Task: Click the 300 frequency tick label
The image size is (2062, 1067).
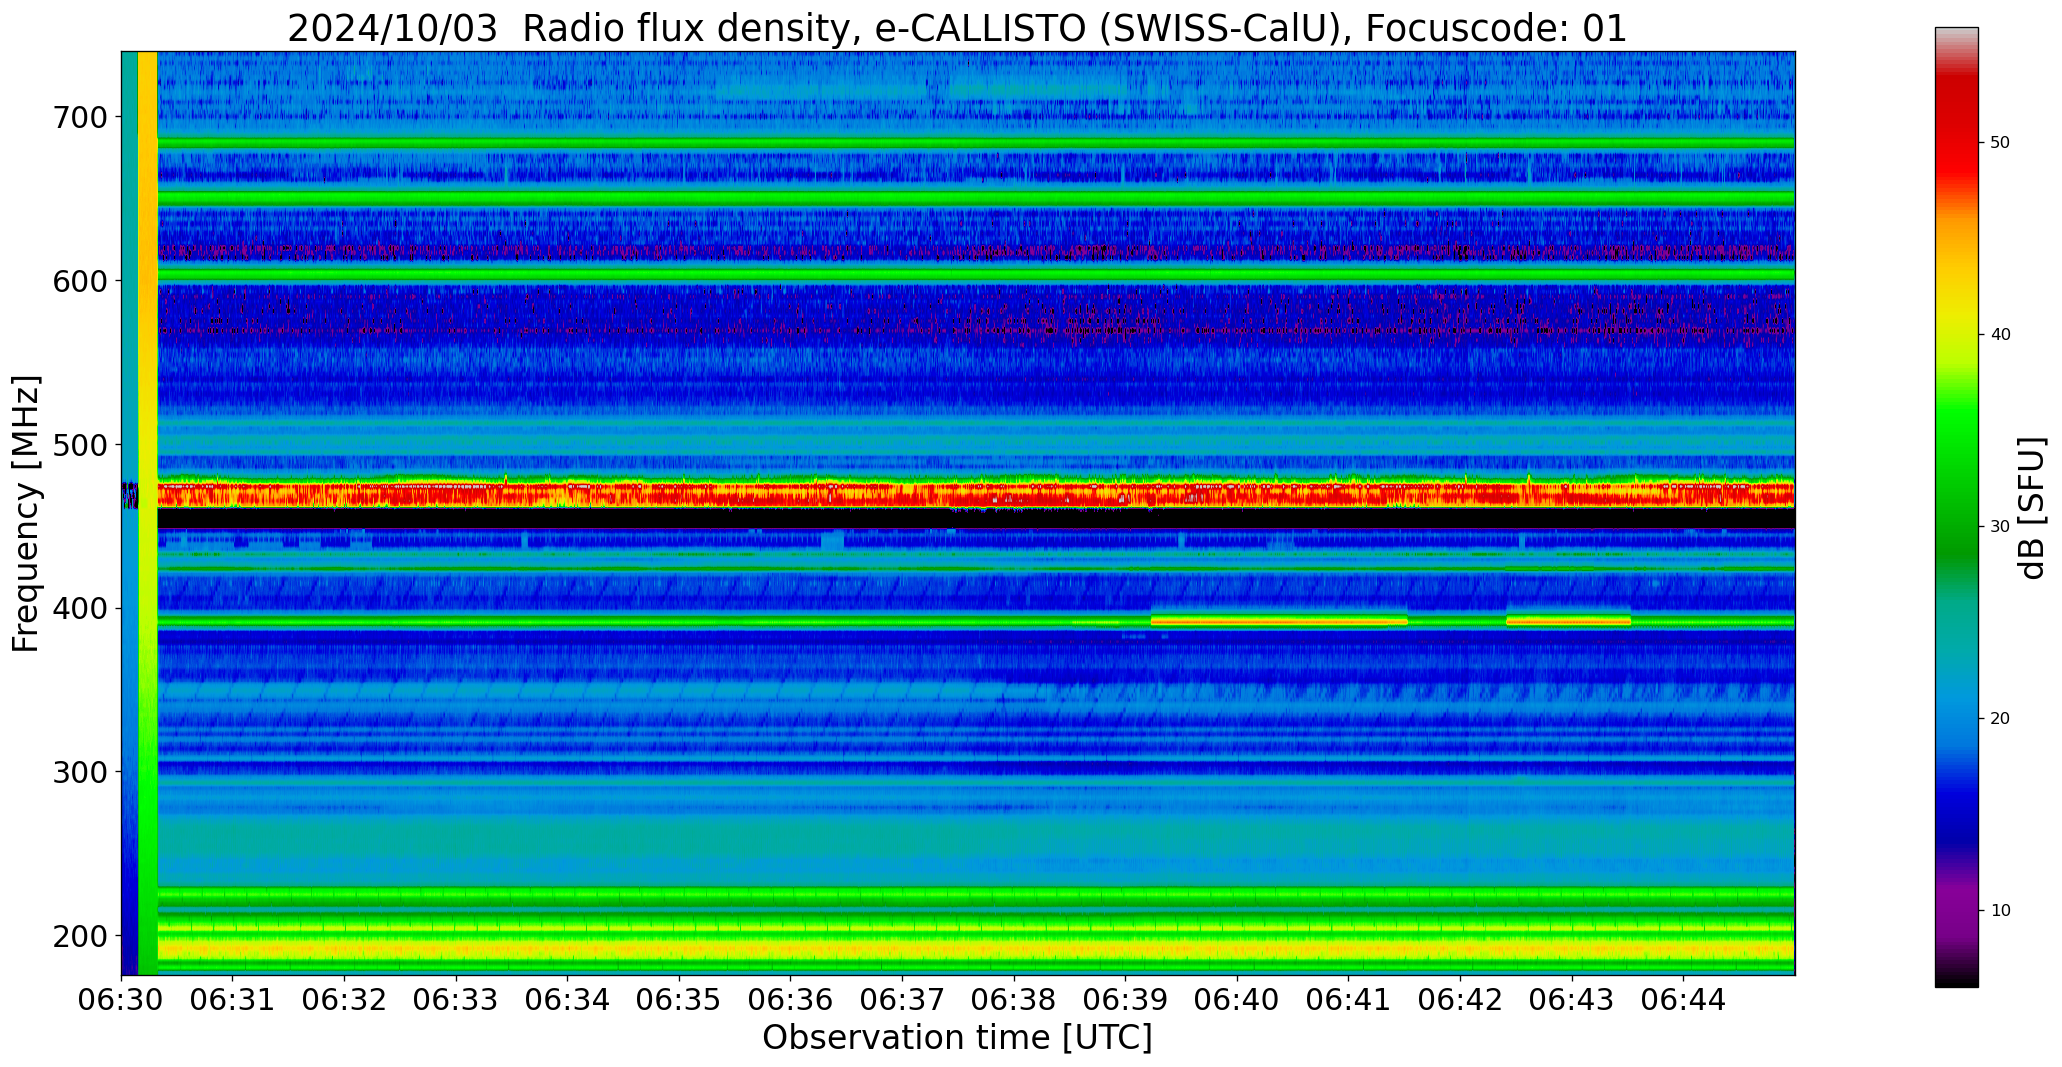Action: (x=78, y=772)
